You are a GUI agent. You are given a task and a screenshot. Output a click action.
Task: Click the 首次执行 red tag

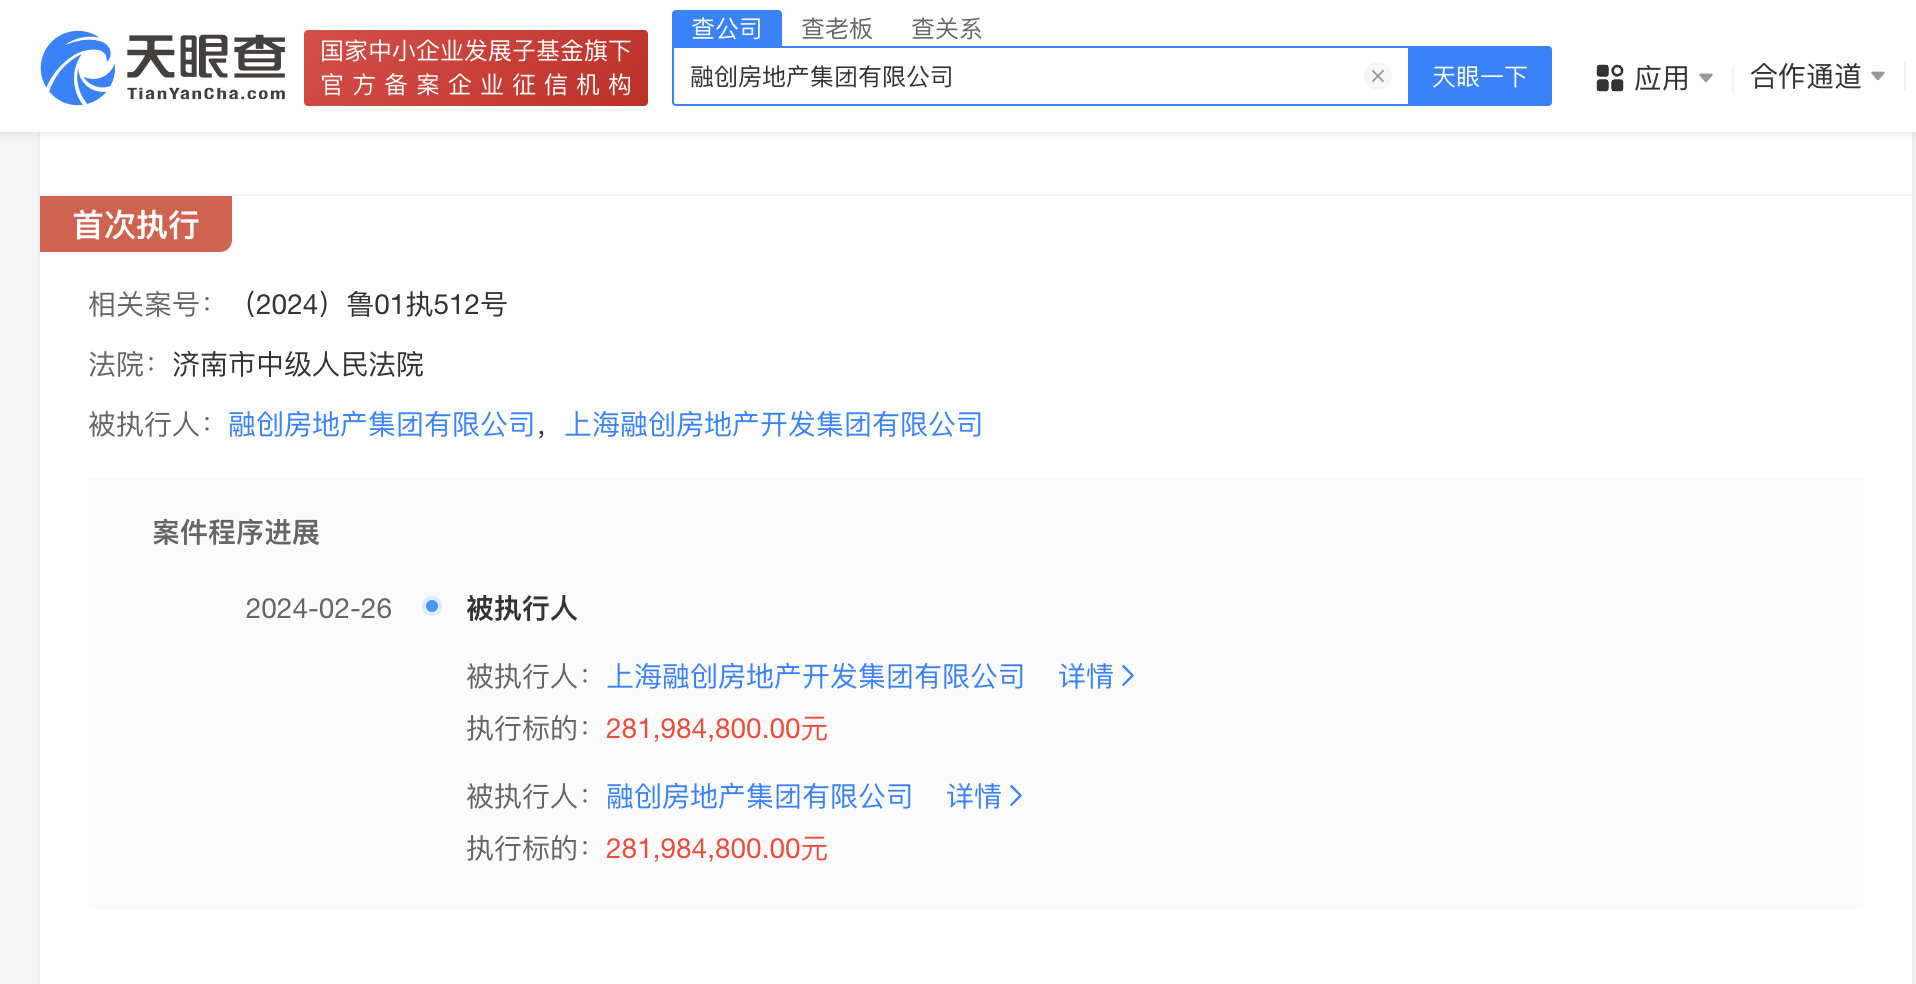[135, 224]
